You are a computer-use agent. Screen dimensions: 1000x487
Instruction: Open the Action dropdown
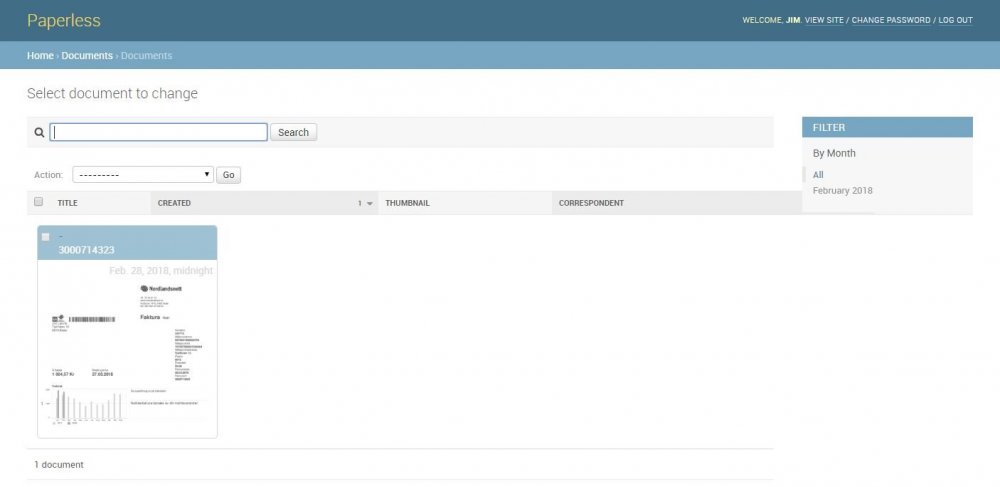[x=143, y=175]
